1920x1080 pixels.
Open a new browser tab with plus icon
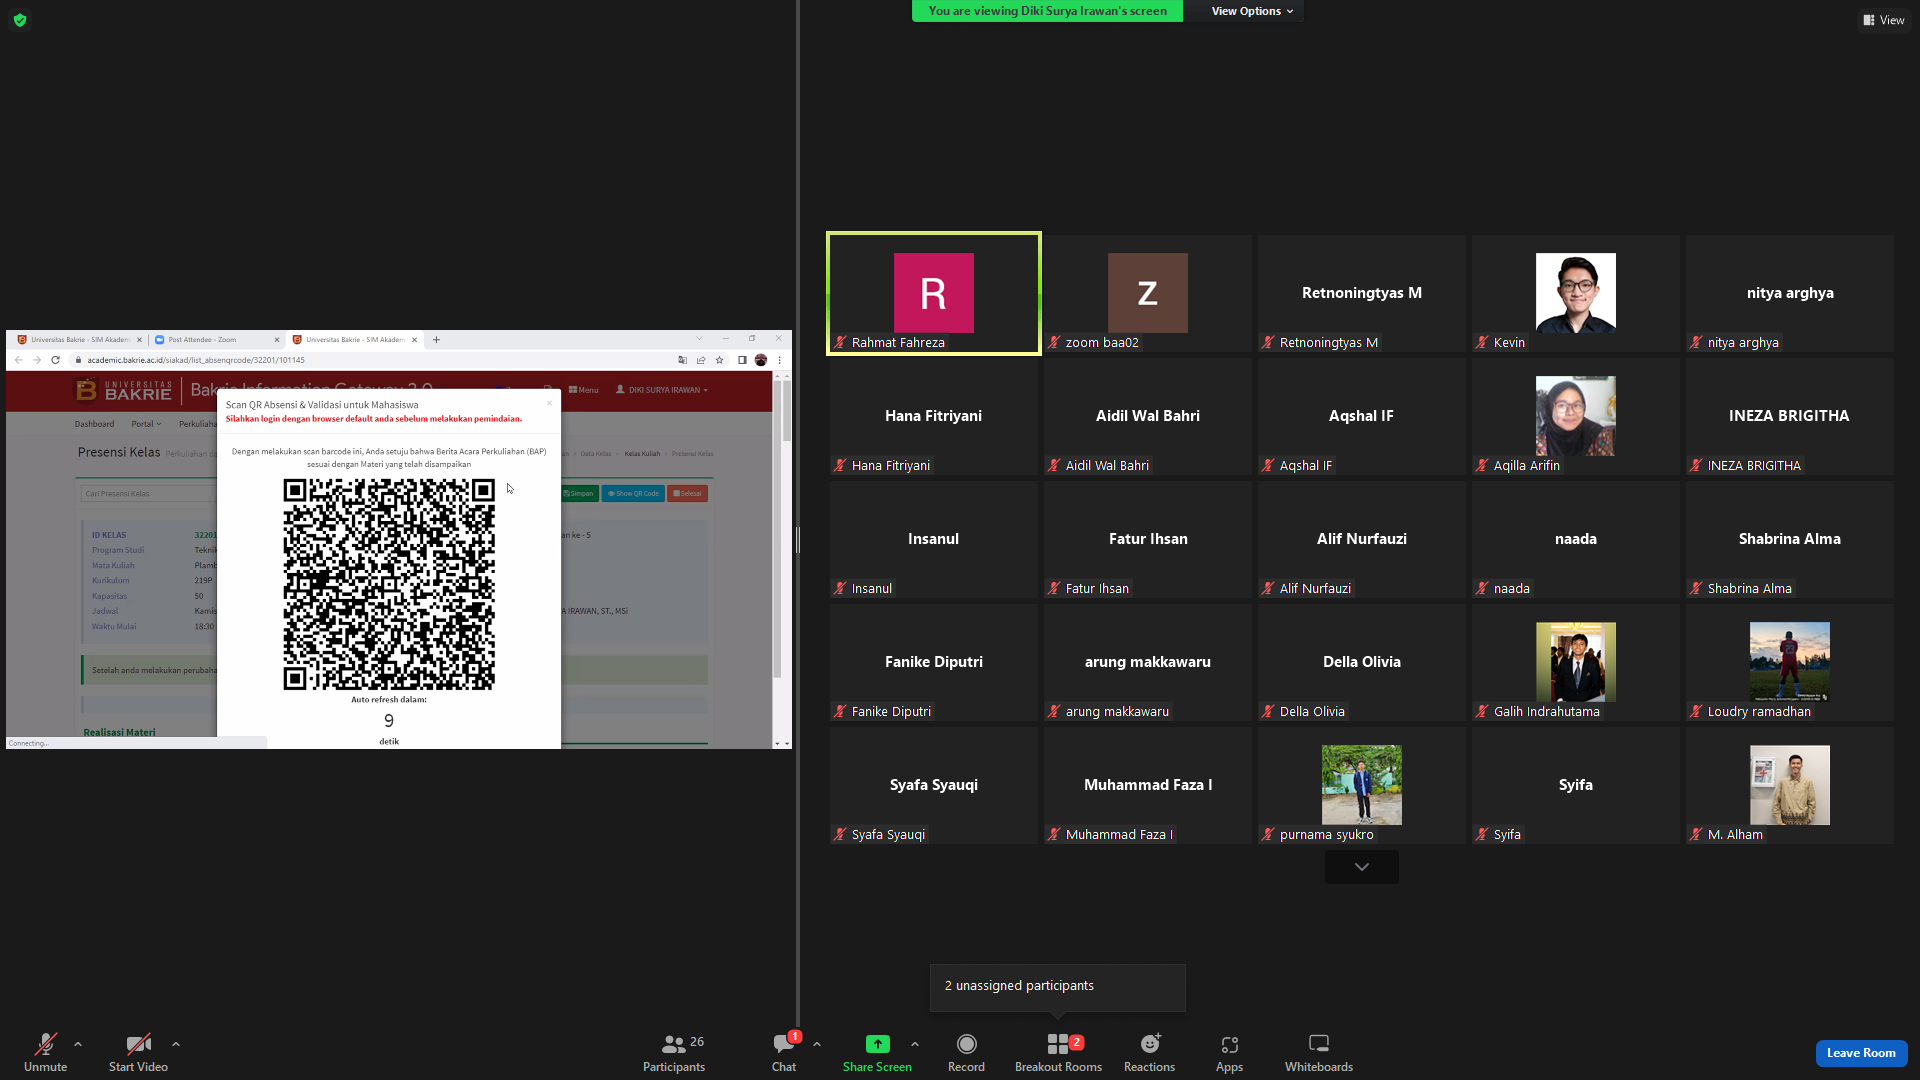pos(436,340)
